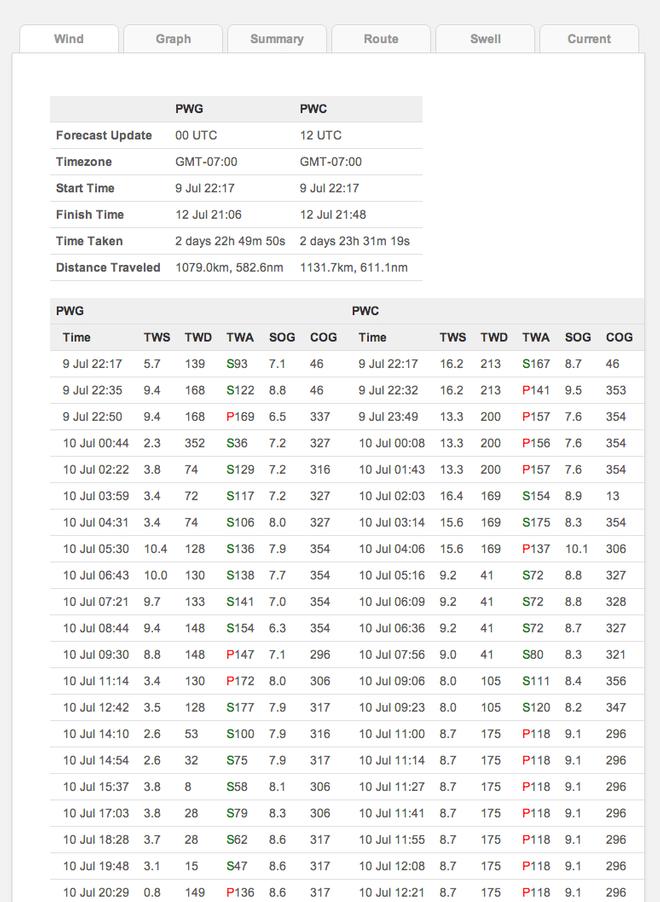660x902 pixels.
Task: Open the Swell tab
Action: pyautogui.click(x=485, y=39)
